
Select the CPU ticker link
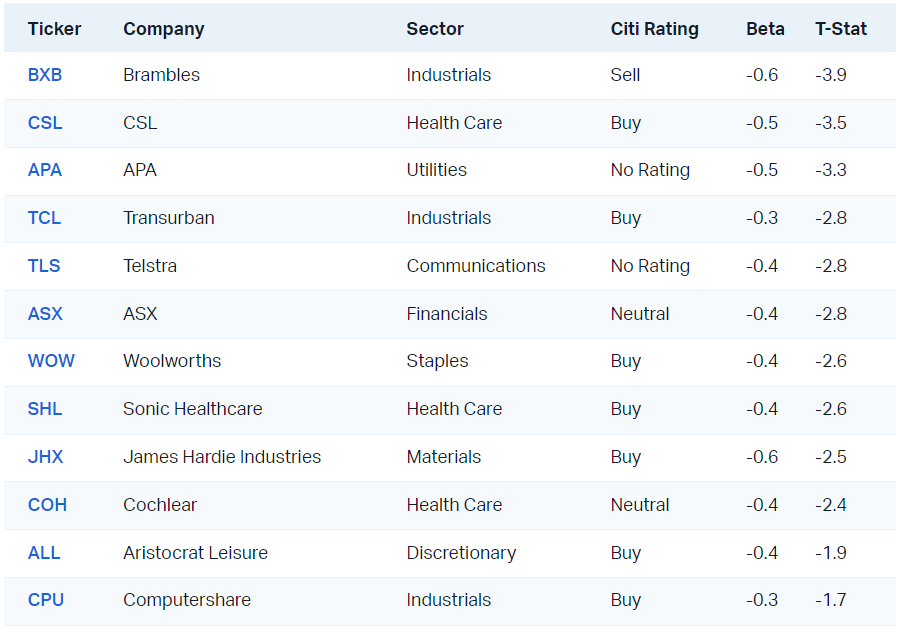(x=46, y=600)
